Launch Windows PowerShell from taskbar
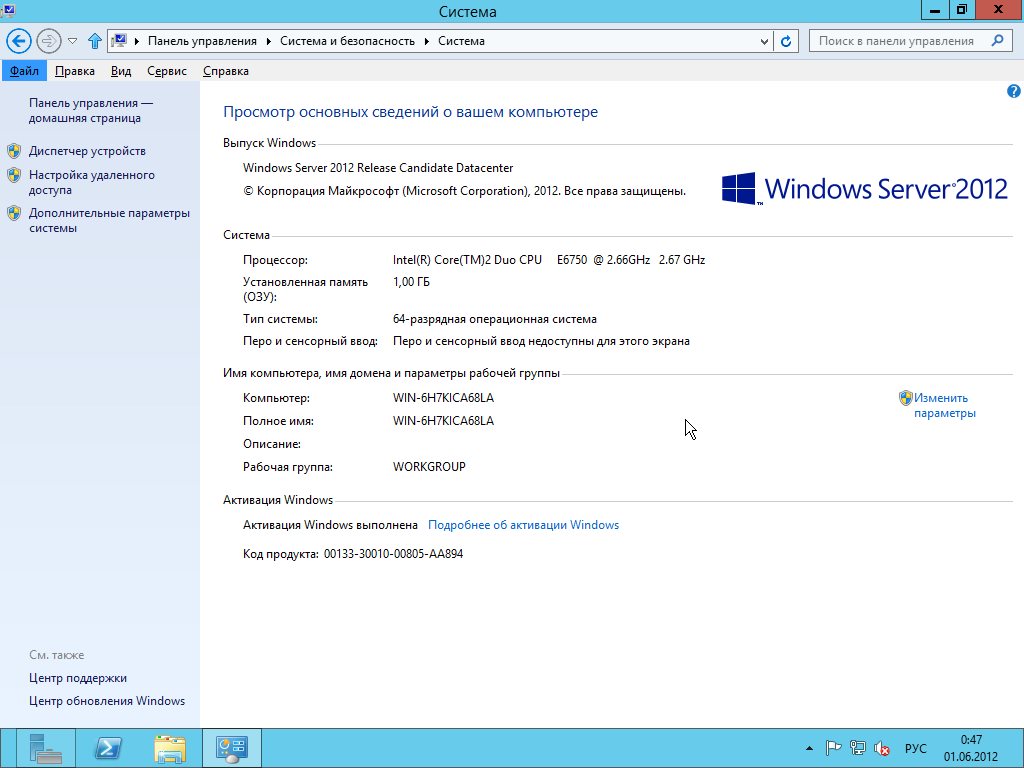 (108, 748)
